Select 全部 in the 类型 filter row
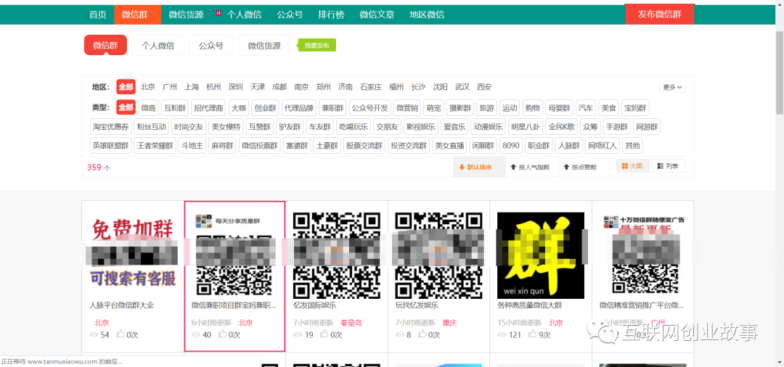Image resolution: width=784 pixels, height=367 pixels. 126,108
